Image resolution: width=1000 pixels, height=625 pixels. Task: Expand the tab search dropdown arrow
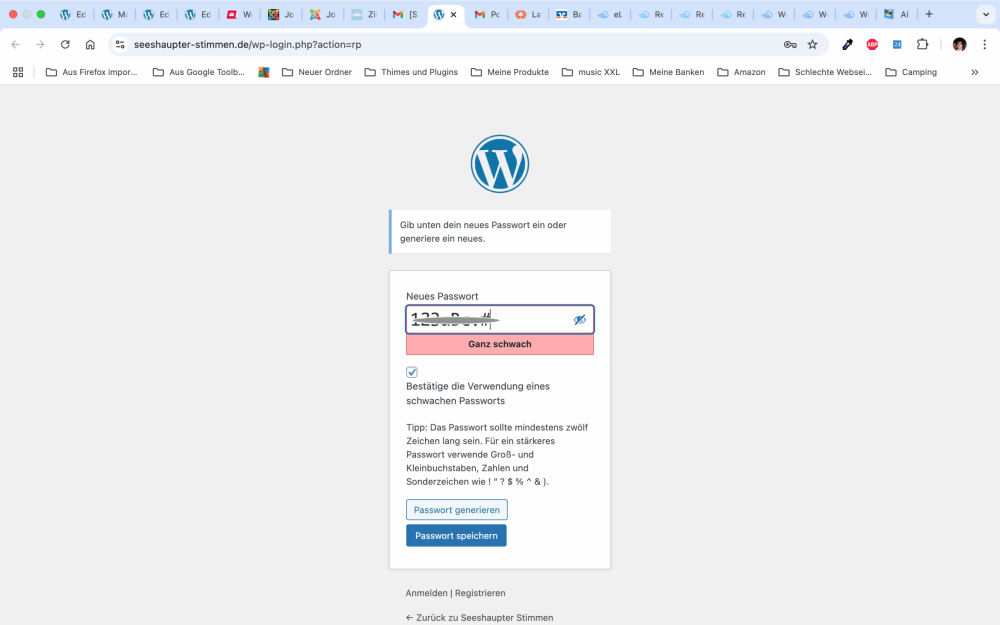click(982, 15)
